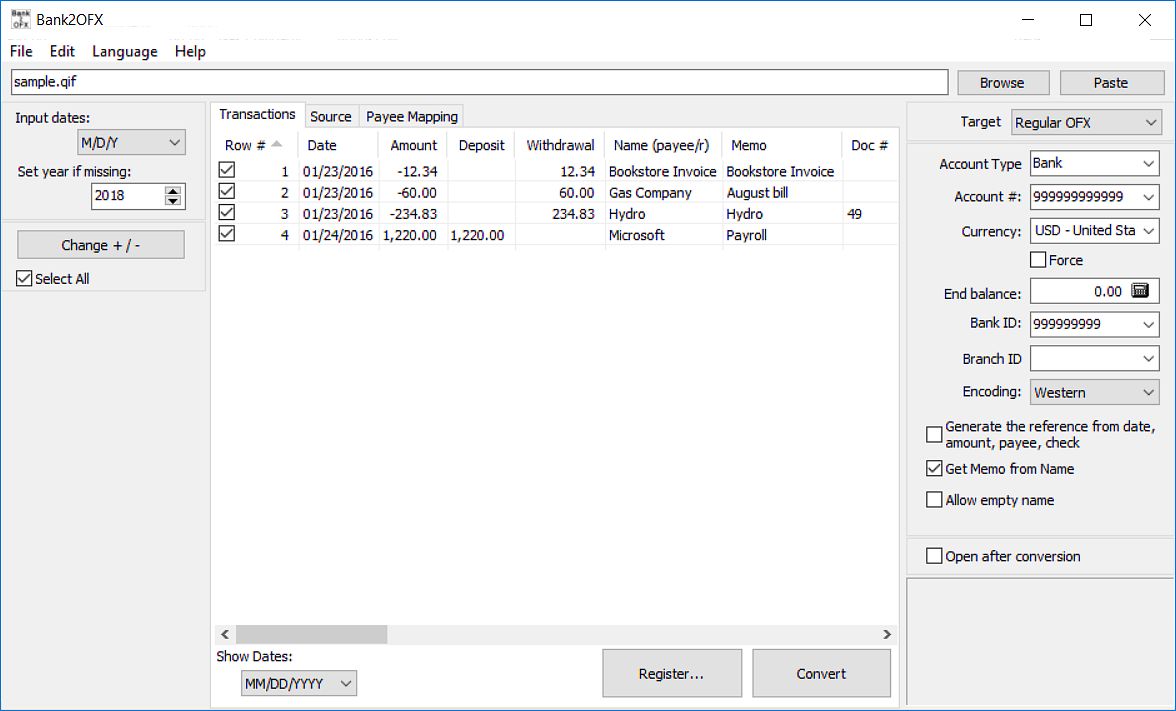
Task: Enable Open after conversion checkbox
Action: click(934, 556)
